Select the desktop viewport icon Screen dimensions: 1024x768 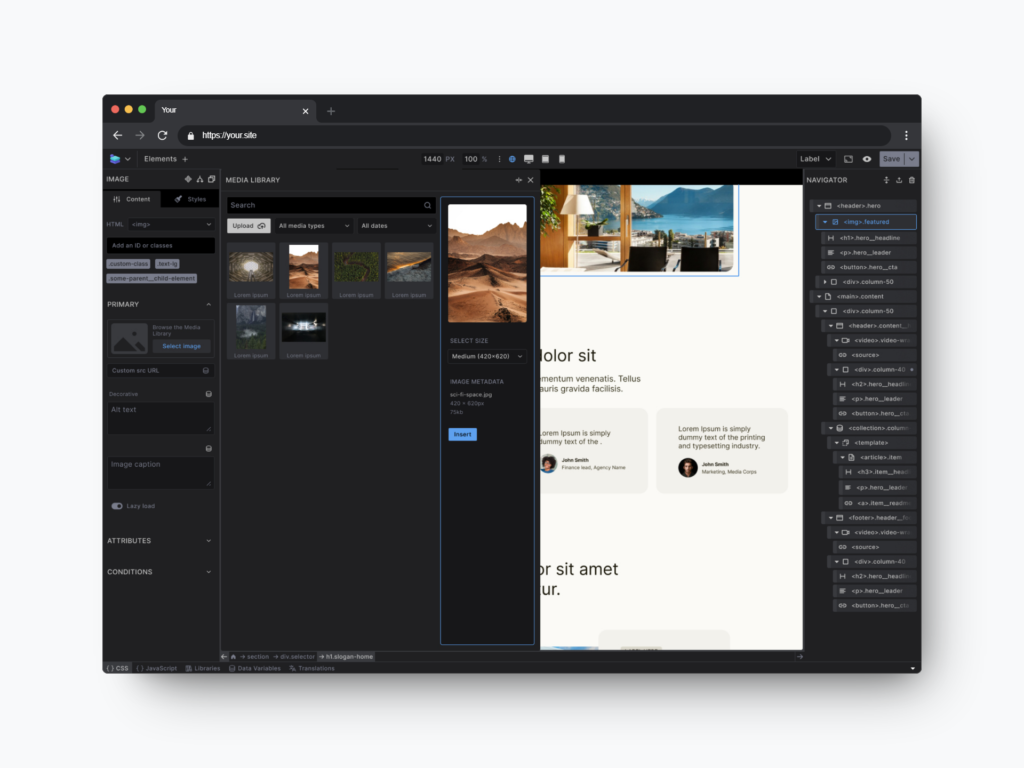[x=528, y=159]
